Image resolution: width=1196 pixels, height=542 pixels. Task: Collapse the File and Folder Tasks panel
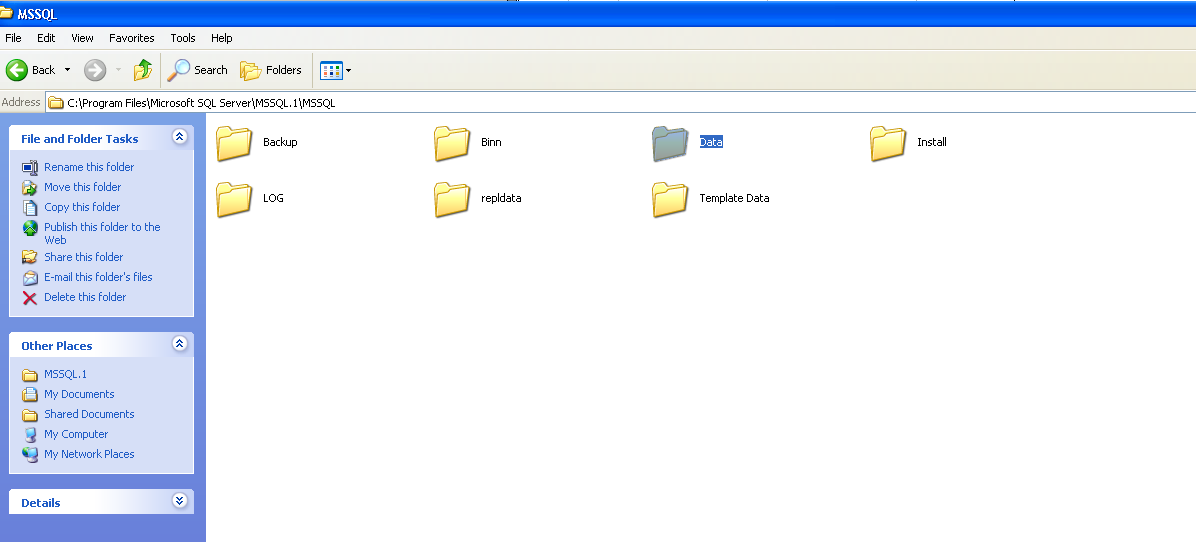coord(179,137)
